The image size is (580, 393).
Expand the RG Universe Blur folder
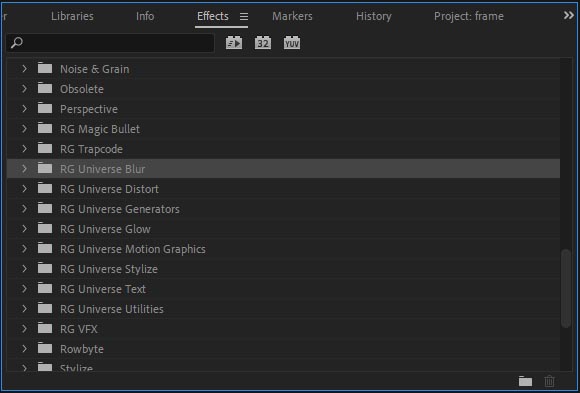click(24, 169)
